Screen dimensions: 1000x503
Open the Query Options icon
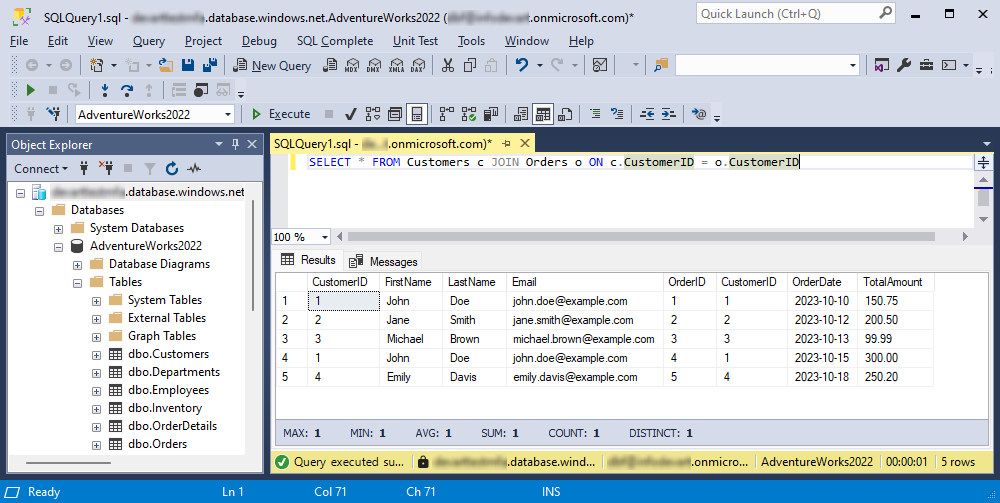tap(395, 114)
